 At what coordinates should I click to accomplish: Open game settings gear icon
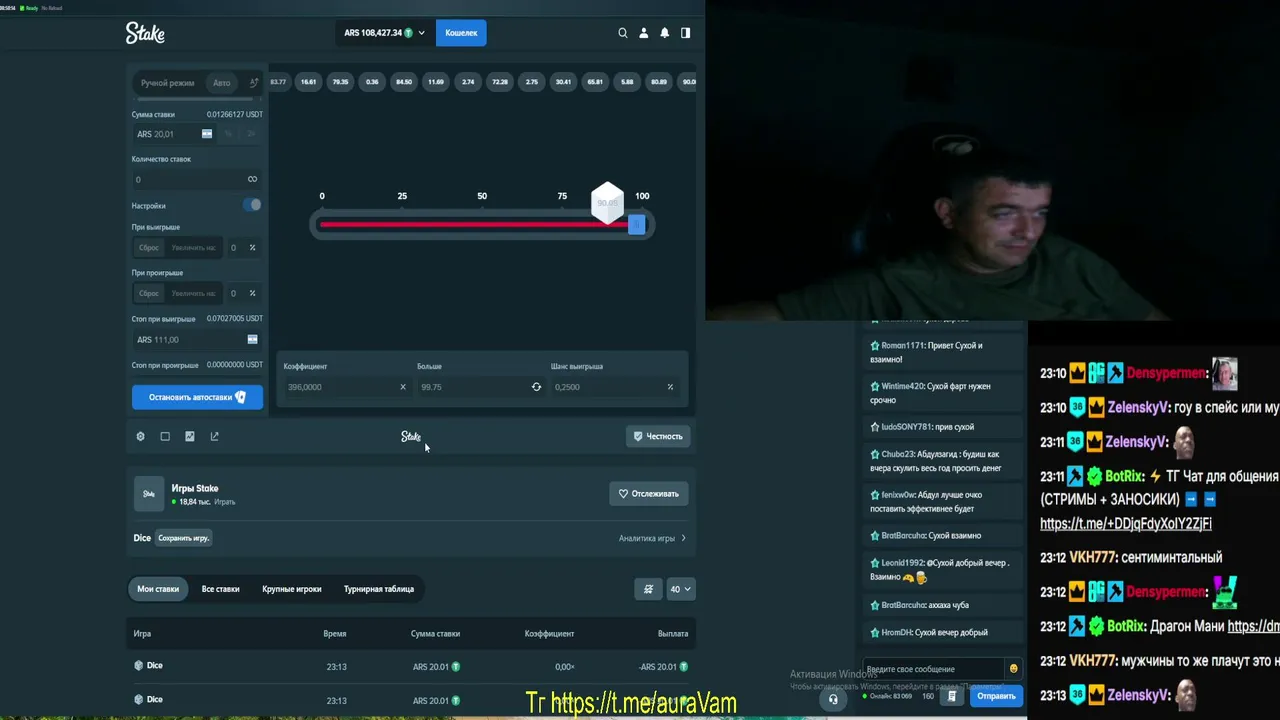pyautogui.click(x=140, y=436)
